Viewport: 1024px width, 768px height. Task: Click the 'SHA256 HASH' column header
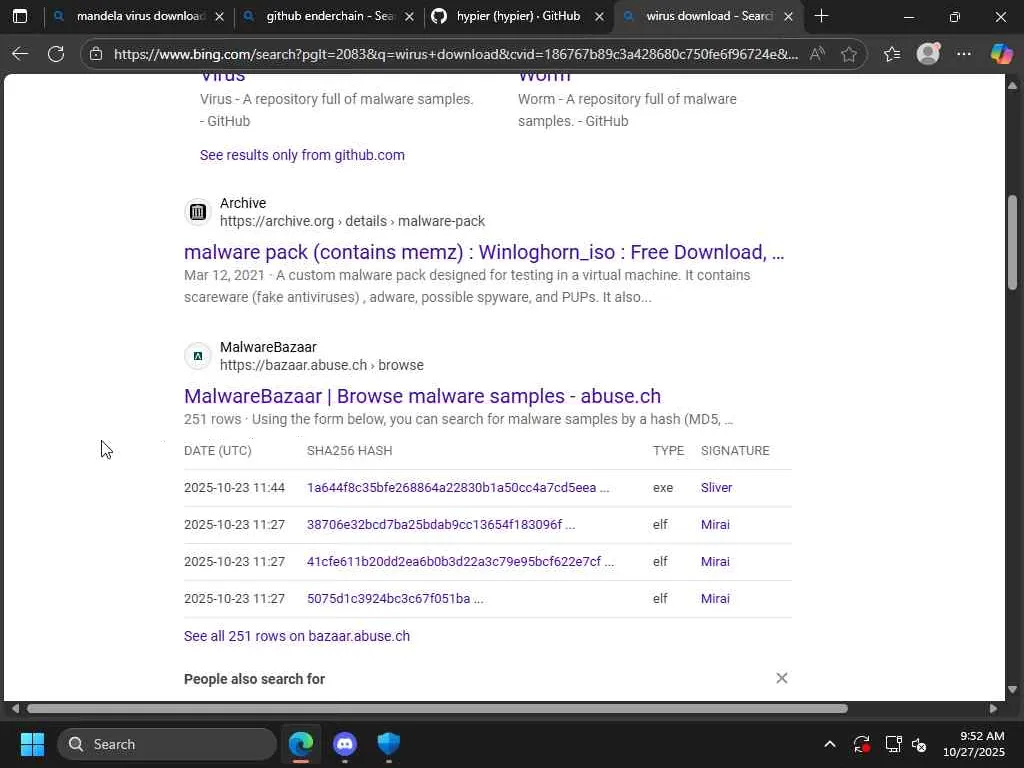click(x=349, y=451)
